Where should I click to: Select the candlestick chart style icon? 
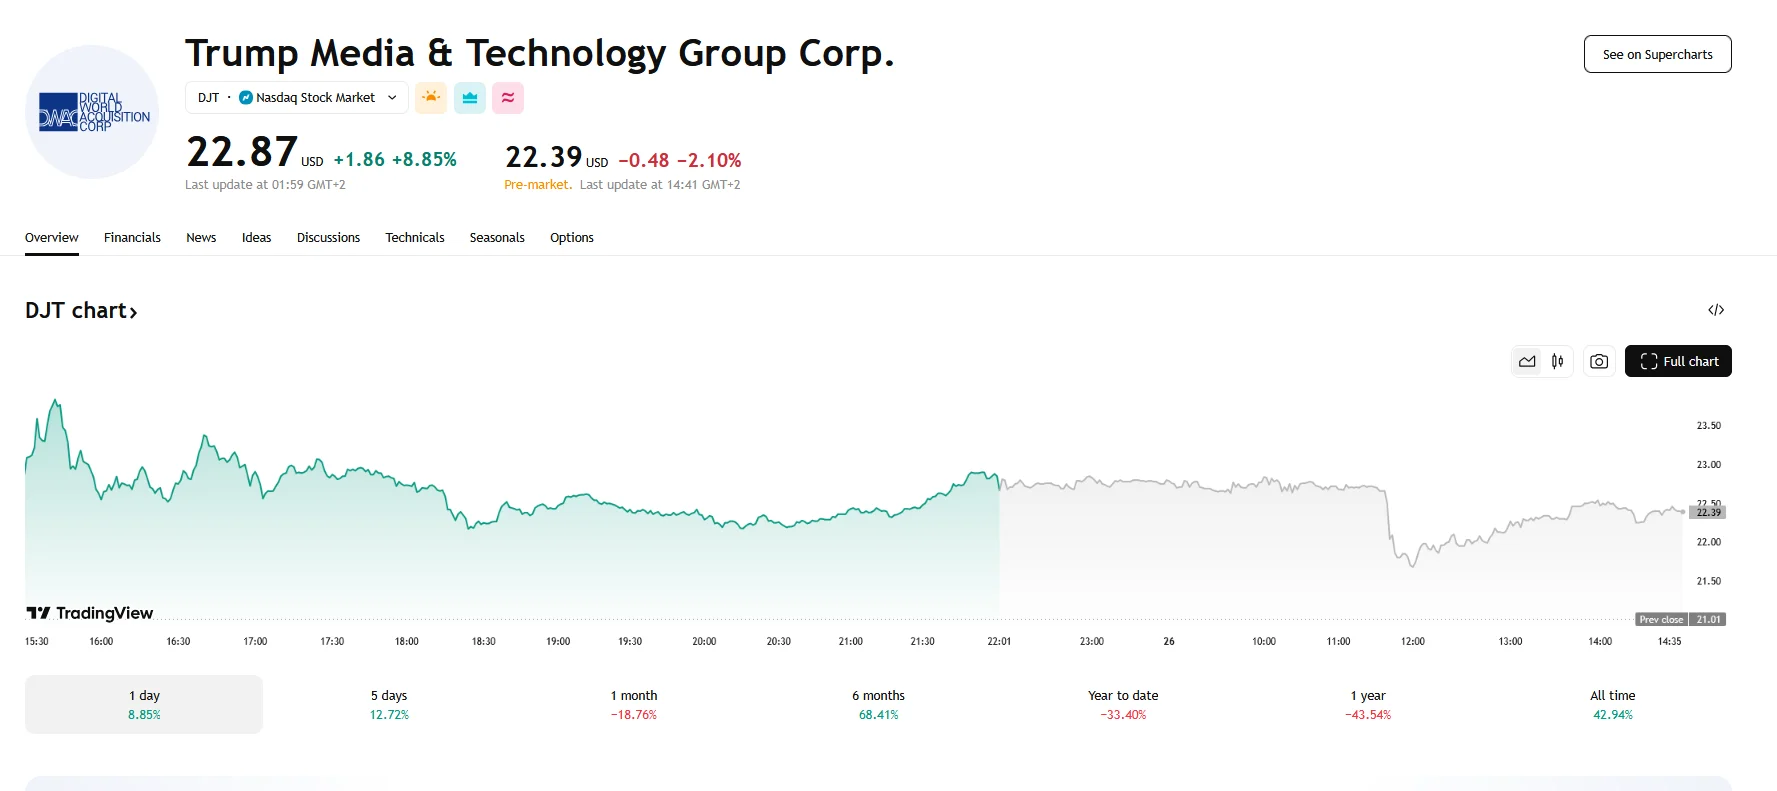click(1556, 361)
